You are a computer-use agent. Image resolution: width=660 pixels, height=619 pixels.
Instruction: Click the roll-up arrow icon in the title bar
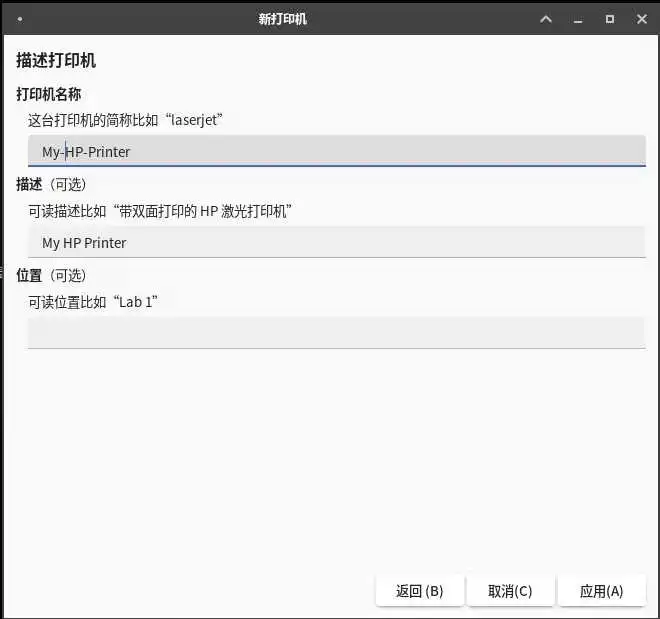pos(546,19)
